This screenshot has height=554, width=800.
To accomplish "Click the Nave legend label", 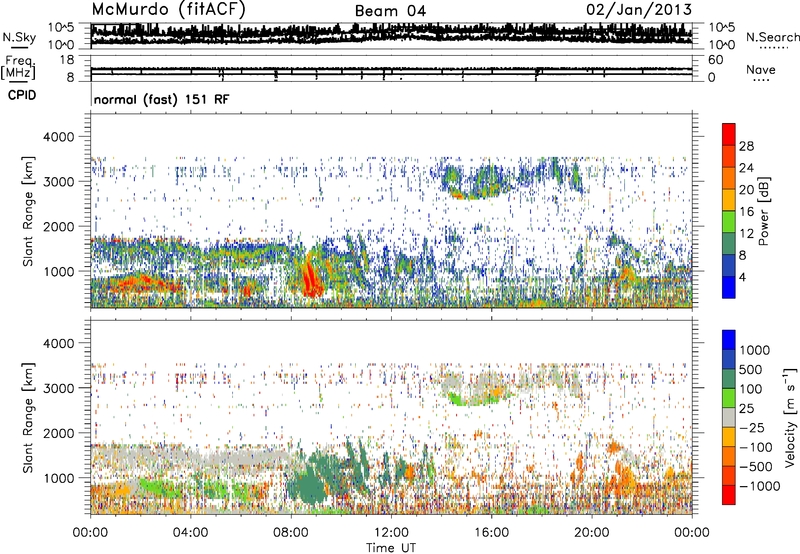I will (761, 69).
